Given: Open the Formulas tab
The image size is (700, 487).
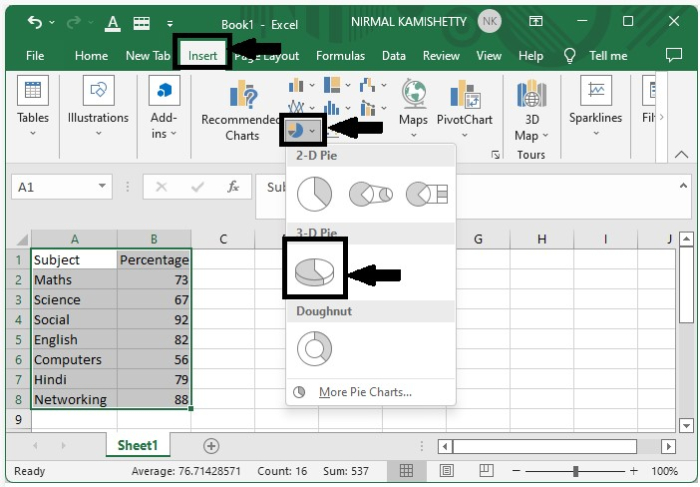Looking at the screenshot, I should [340, 56].
